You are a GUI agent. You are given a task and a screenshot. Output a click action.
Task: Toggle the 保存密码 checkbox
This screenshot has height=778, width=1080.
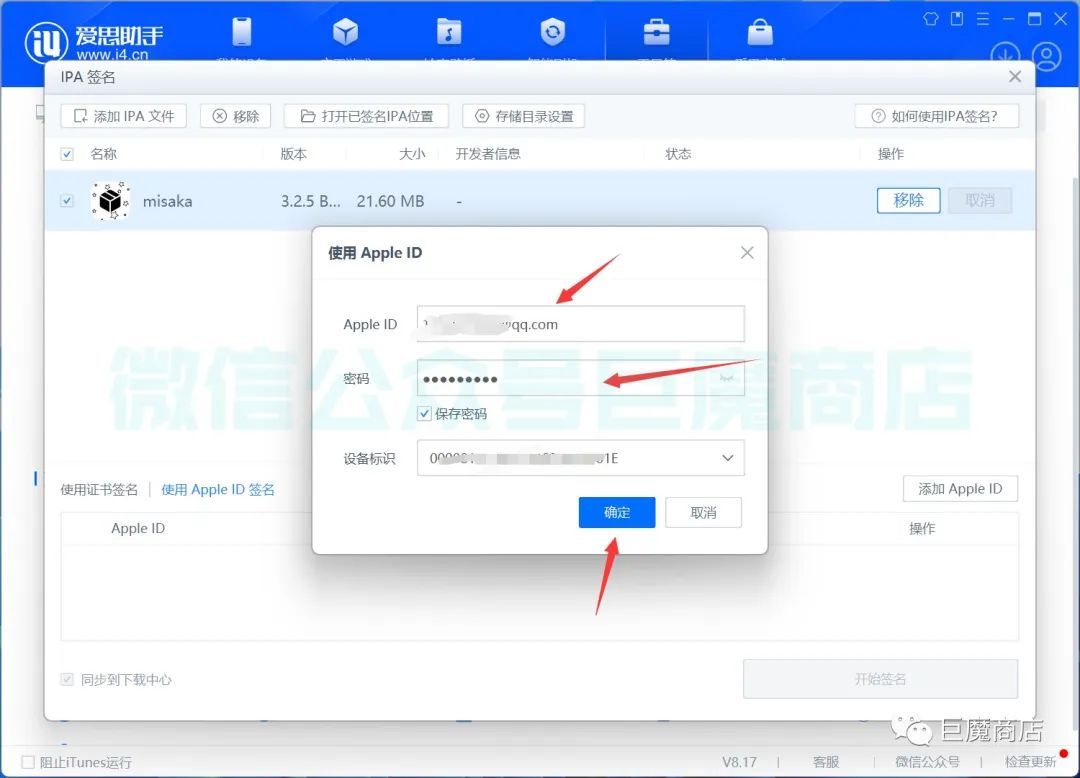424,414
